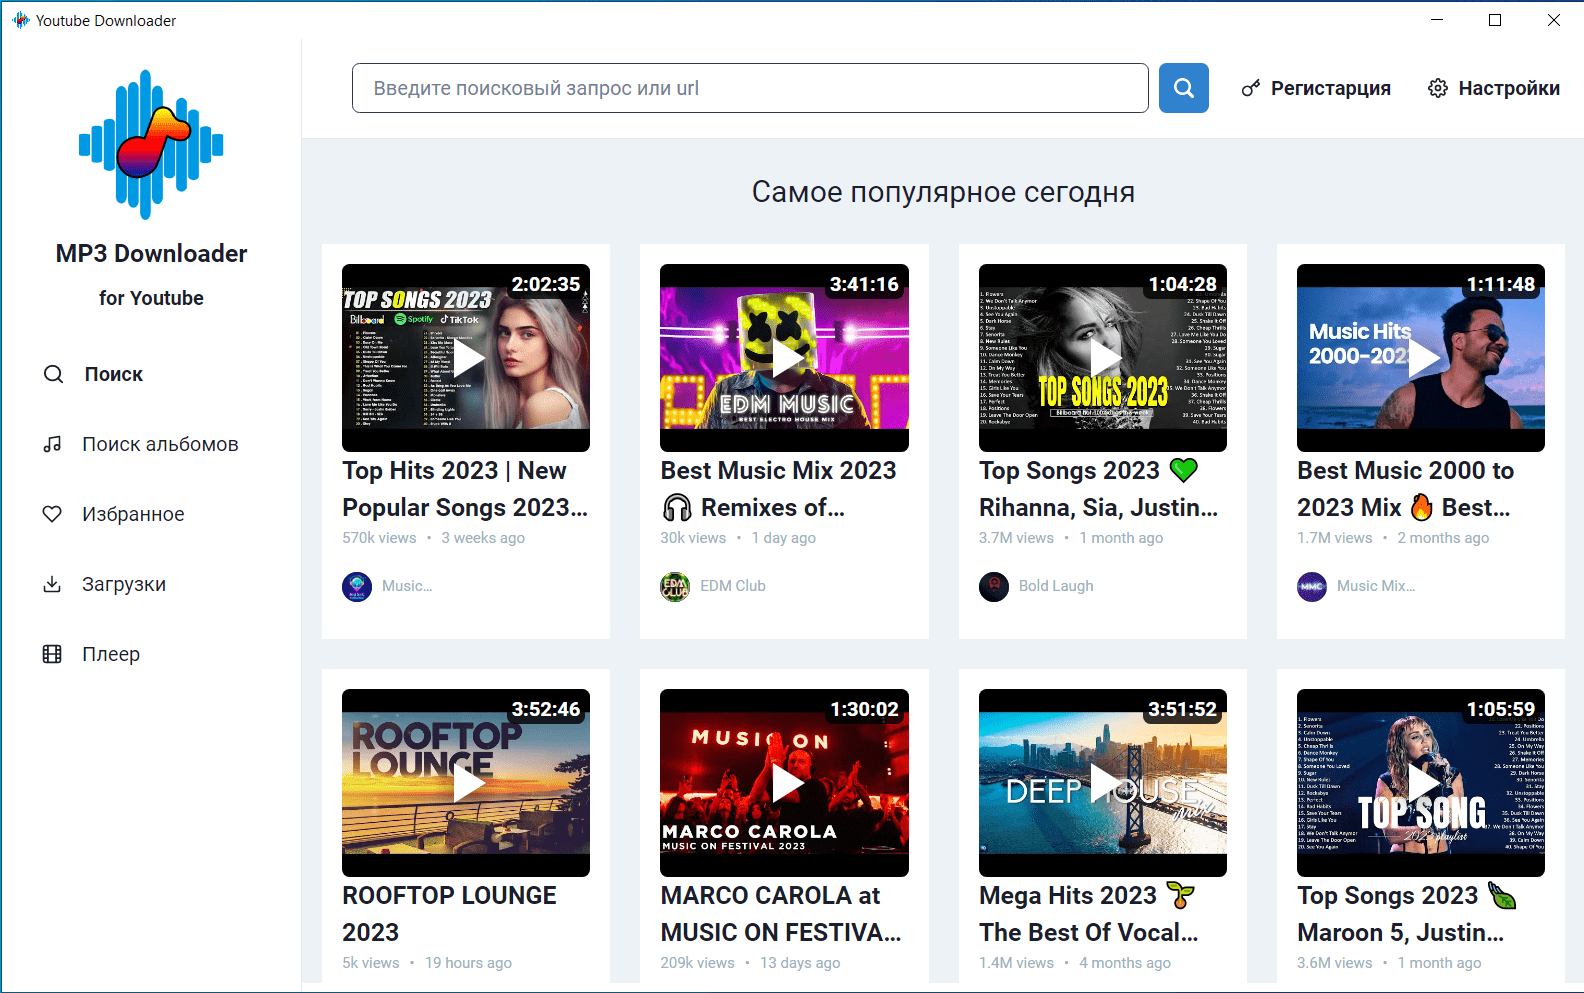Minimize the Youtube Downloader window
The height and width of the screenshot is (993, 1584).
(x=1437, y=20)
